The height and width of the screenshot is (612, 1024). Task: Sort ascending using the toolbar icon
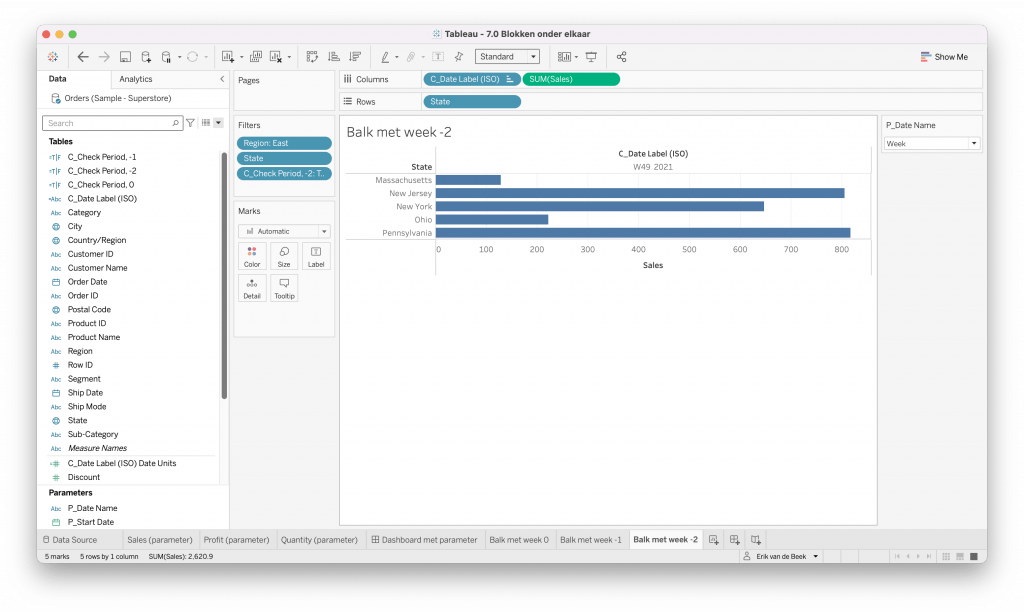[x=333, y=57]
